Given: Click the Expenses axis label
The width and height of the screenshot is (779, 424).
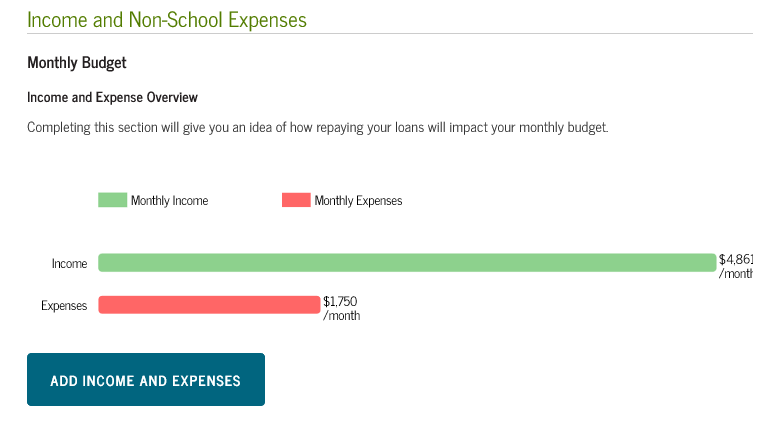Looking at the screenshot, I should coord(64,306).
